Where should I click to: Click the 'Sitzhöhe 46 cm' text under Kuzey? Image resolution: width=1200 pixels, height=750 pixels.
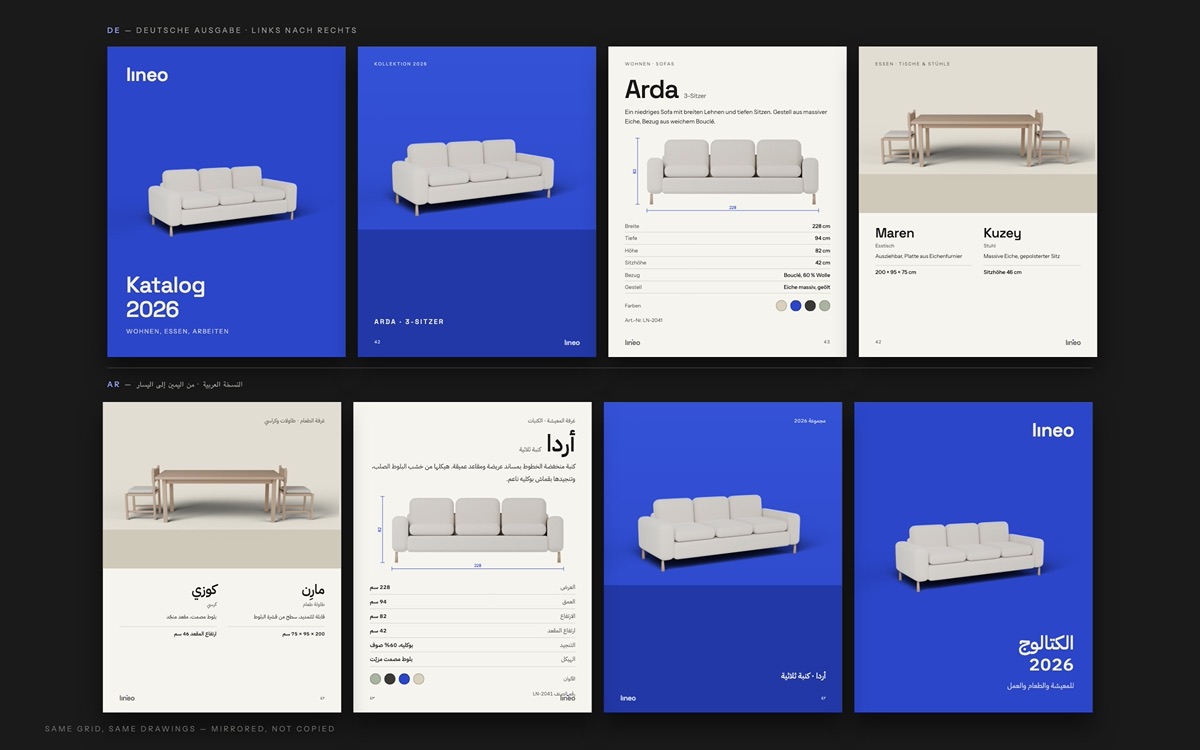pos(1002,272)
